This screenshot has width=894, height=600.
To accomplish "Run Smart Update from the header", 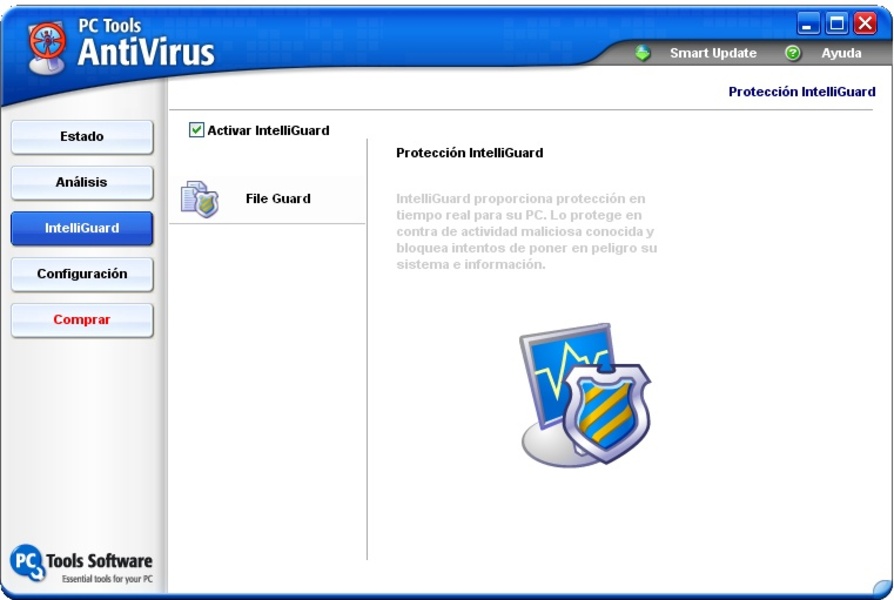I will pos(713,53).
